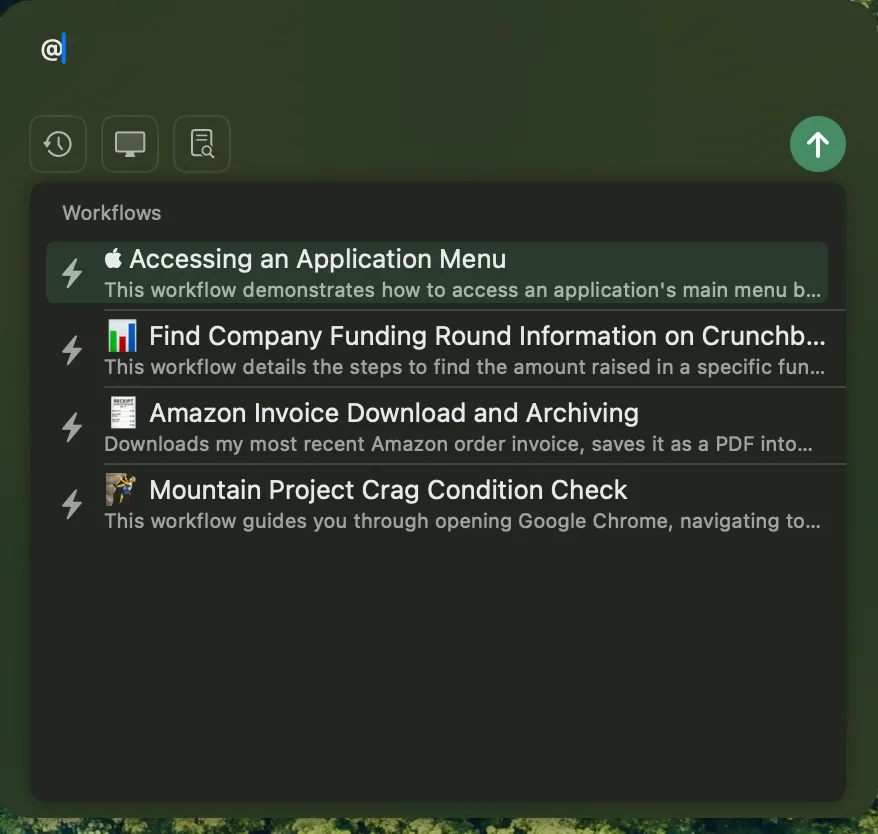
Task: Click lightning bolt beside Mountain Project Crag
Action: pos(72,504)
